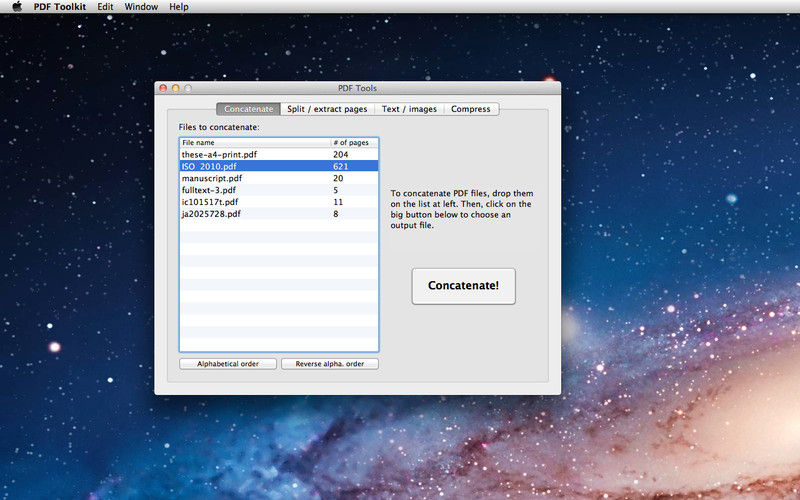Screen dimensions: 800x500
Task: Select the Compress tab
Action: pos(470,109)
